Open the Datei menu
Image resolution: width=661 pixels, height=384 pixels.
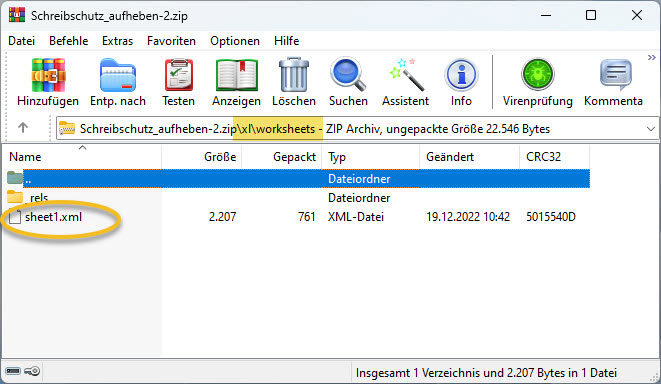[21, 41]
